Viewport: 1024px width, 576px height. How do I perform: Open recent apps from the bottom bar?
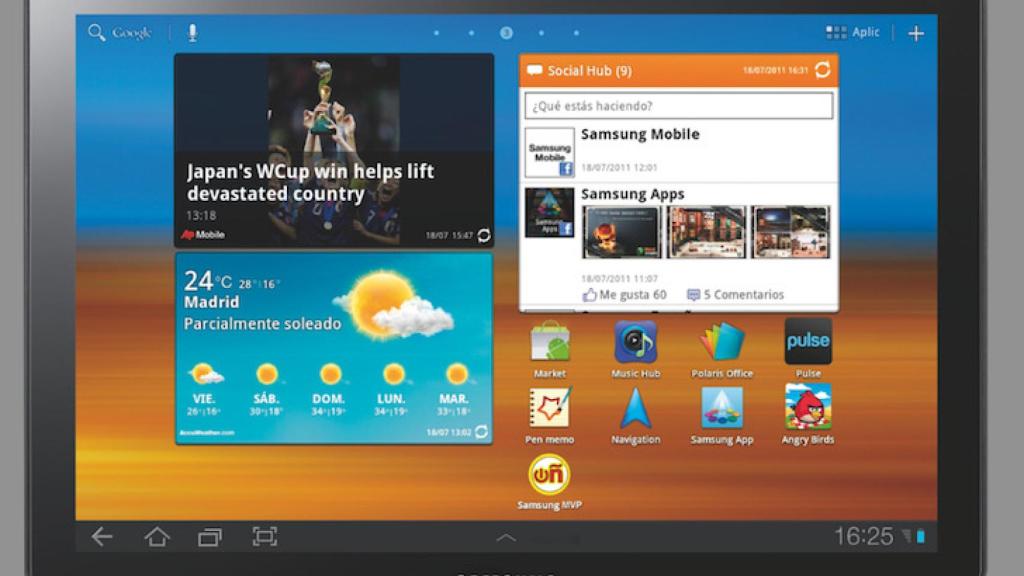click(x=208, y=537)
